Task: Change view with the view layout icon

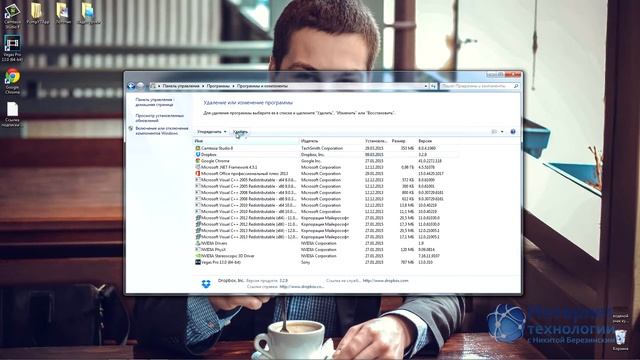Action: point(494,131)
